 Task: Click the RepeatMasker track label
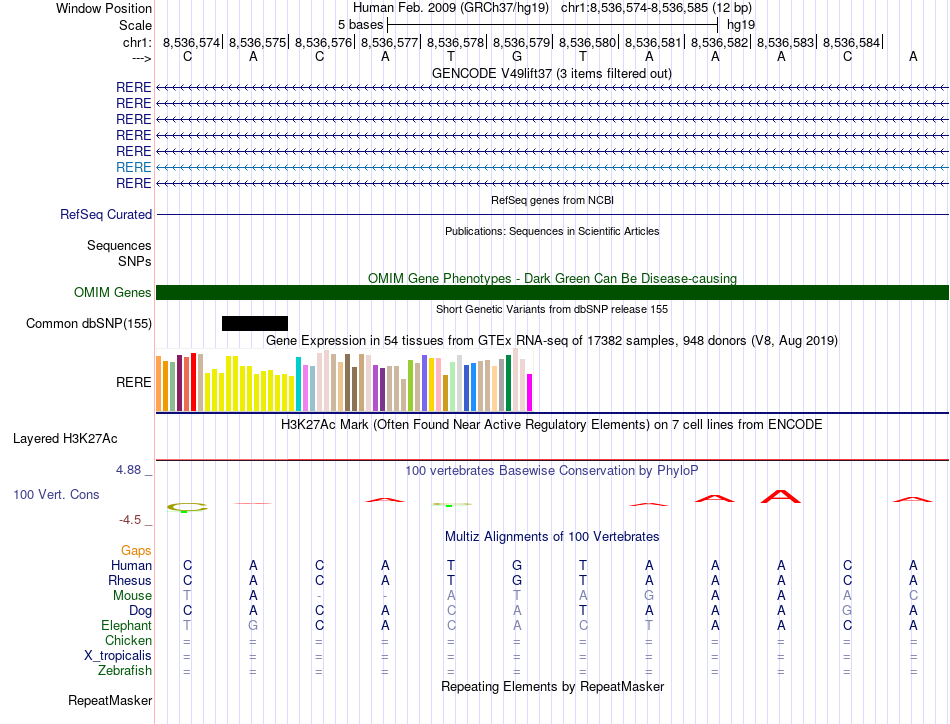tap(110, 700)
